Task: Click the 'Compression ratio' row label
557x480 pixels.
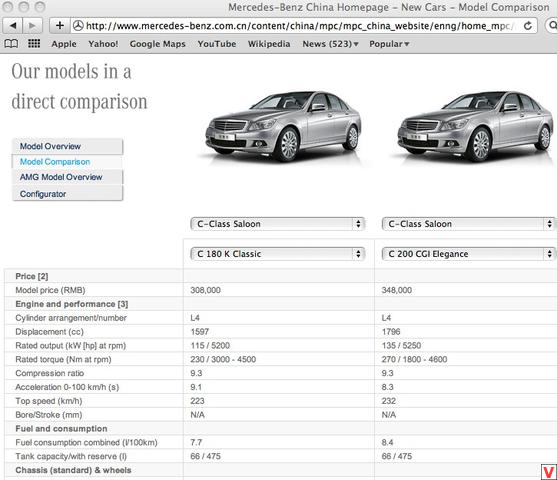Action: pyautogui.click(x=49, y=373)
